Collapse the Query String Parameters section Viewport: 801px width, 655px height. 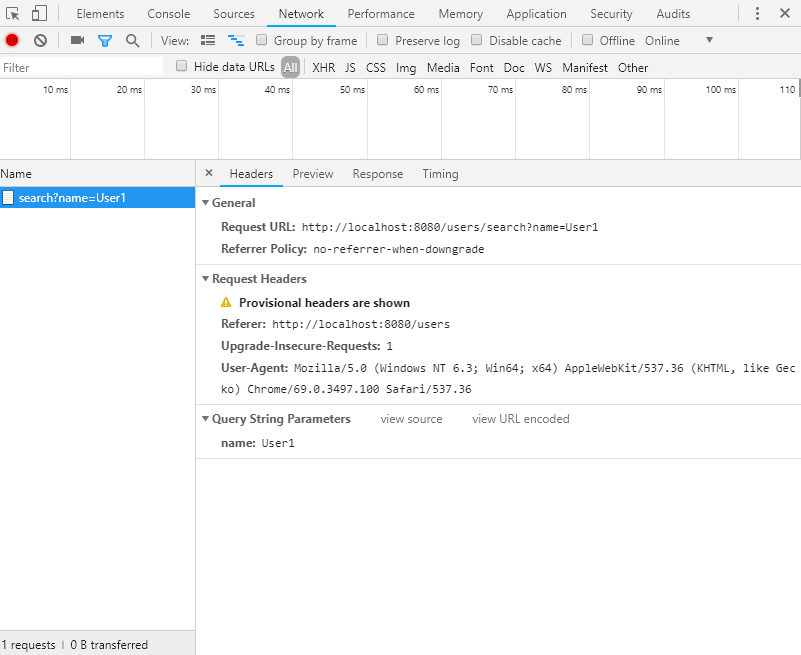(x=205, y=419)
